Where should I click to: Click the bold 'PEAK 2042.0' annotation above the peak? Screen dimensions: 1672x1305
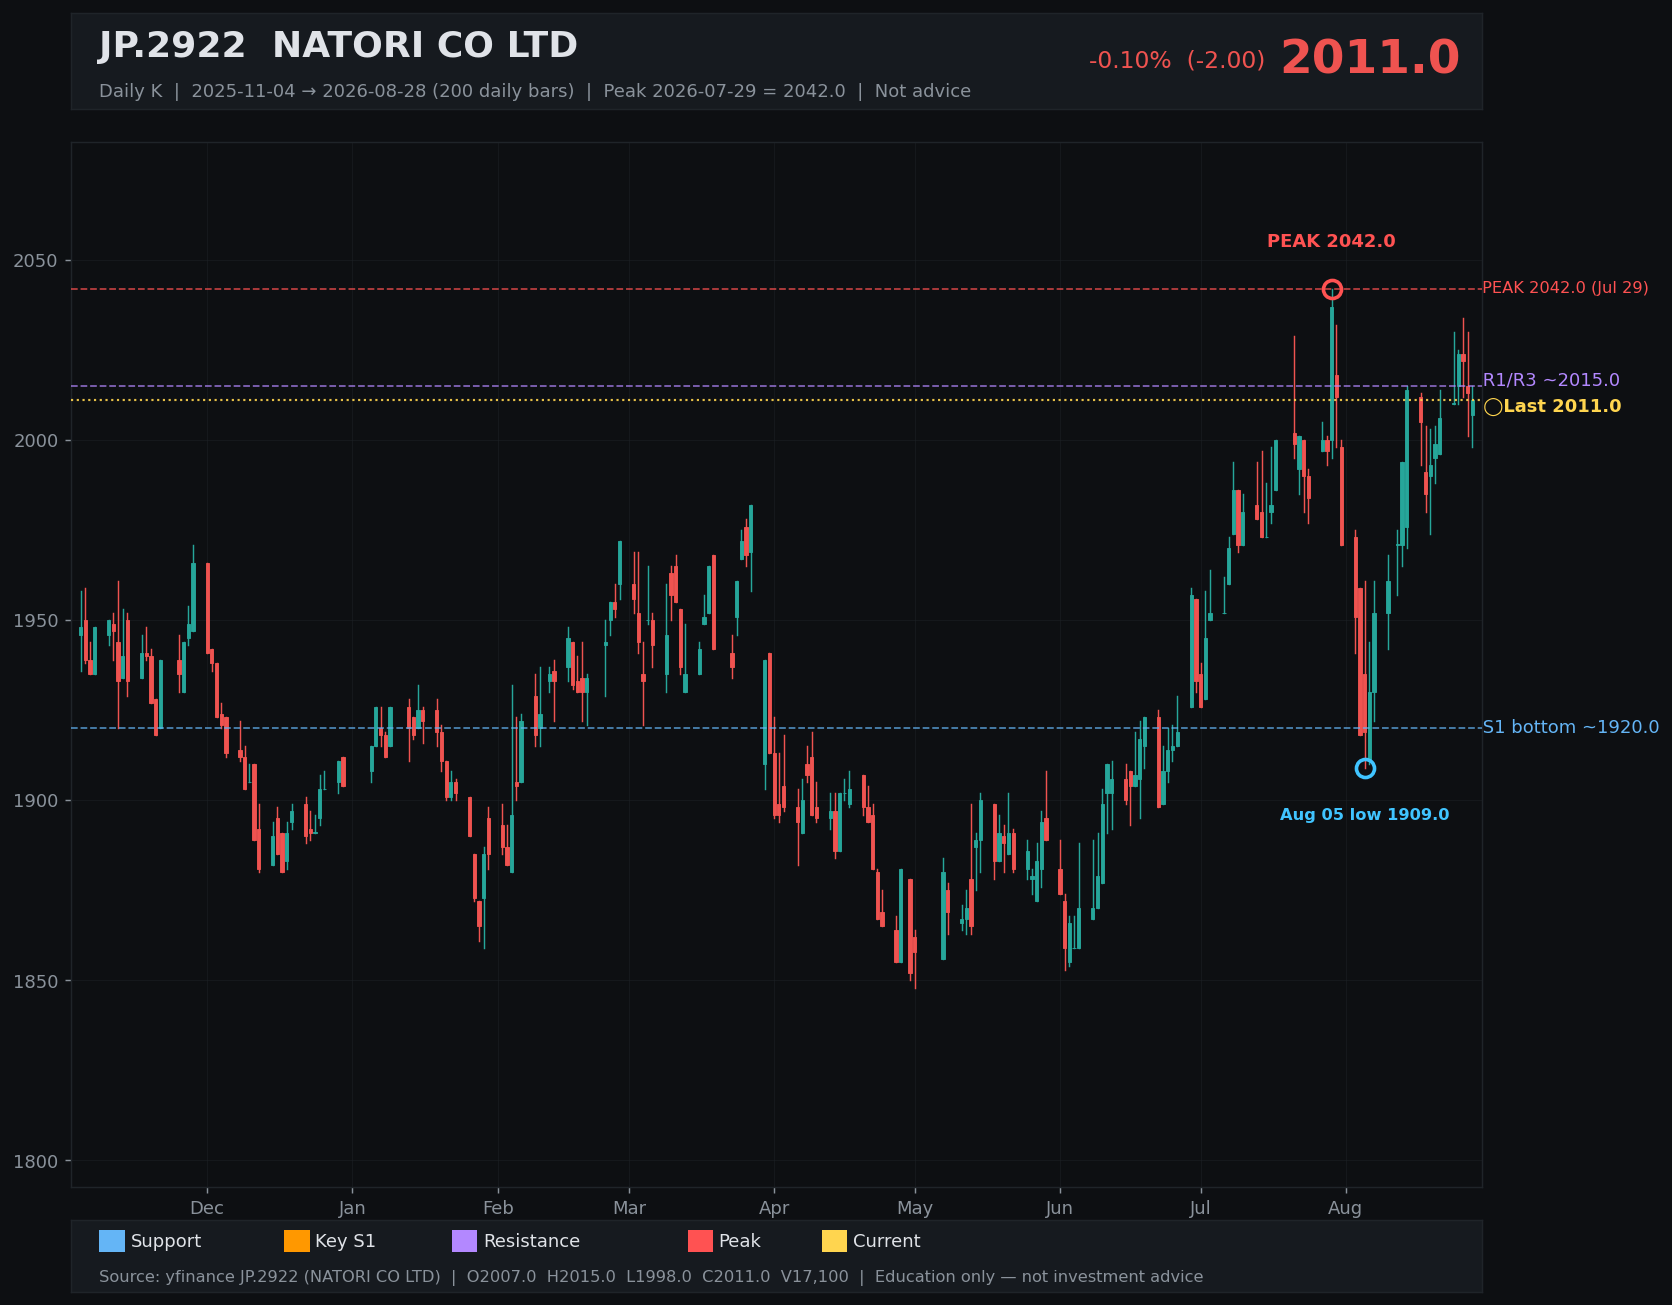pyautogui.click(x=1331, y=241)
